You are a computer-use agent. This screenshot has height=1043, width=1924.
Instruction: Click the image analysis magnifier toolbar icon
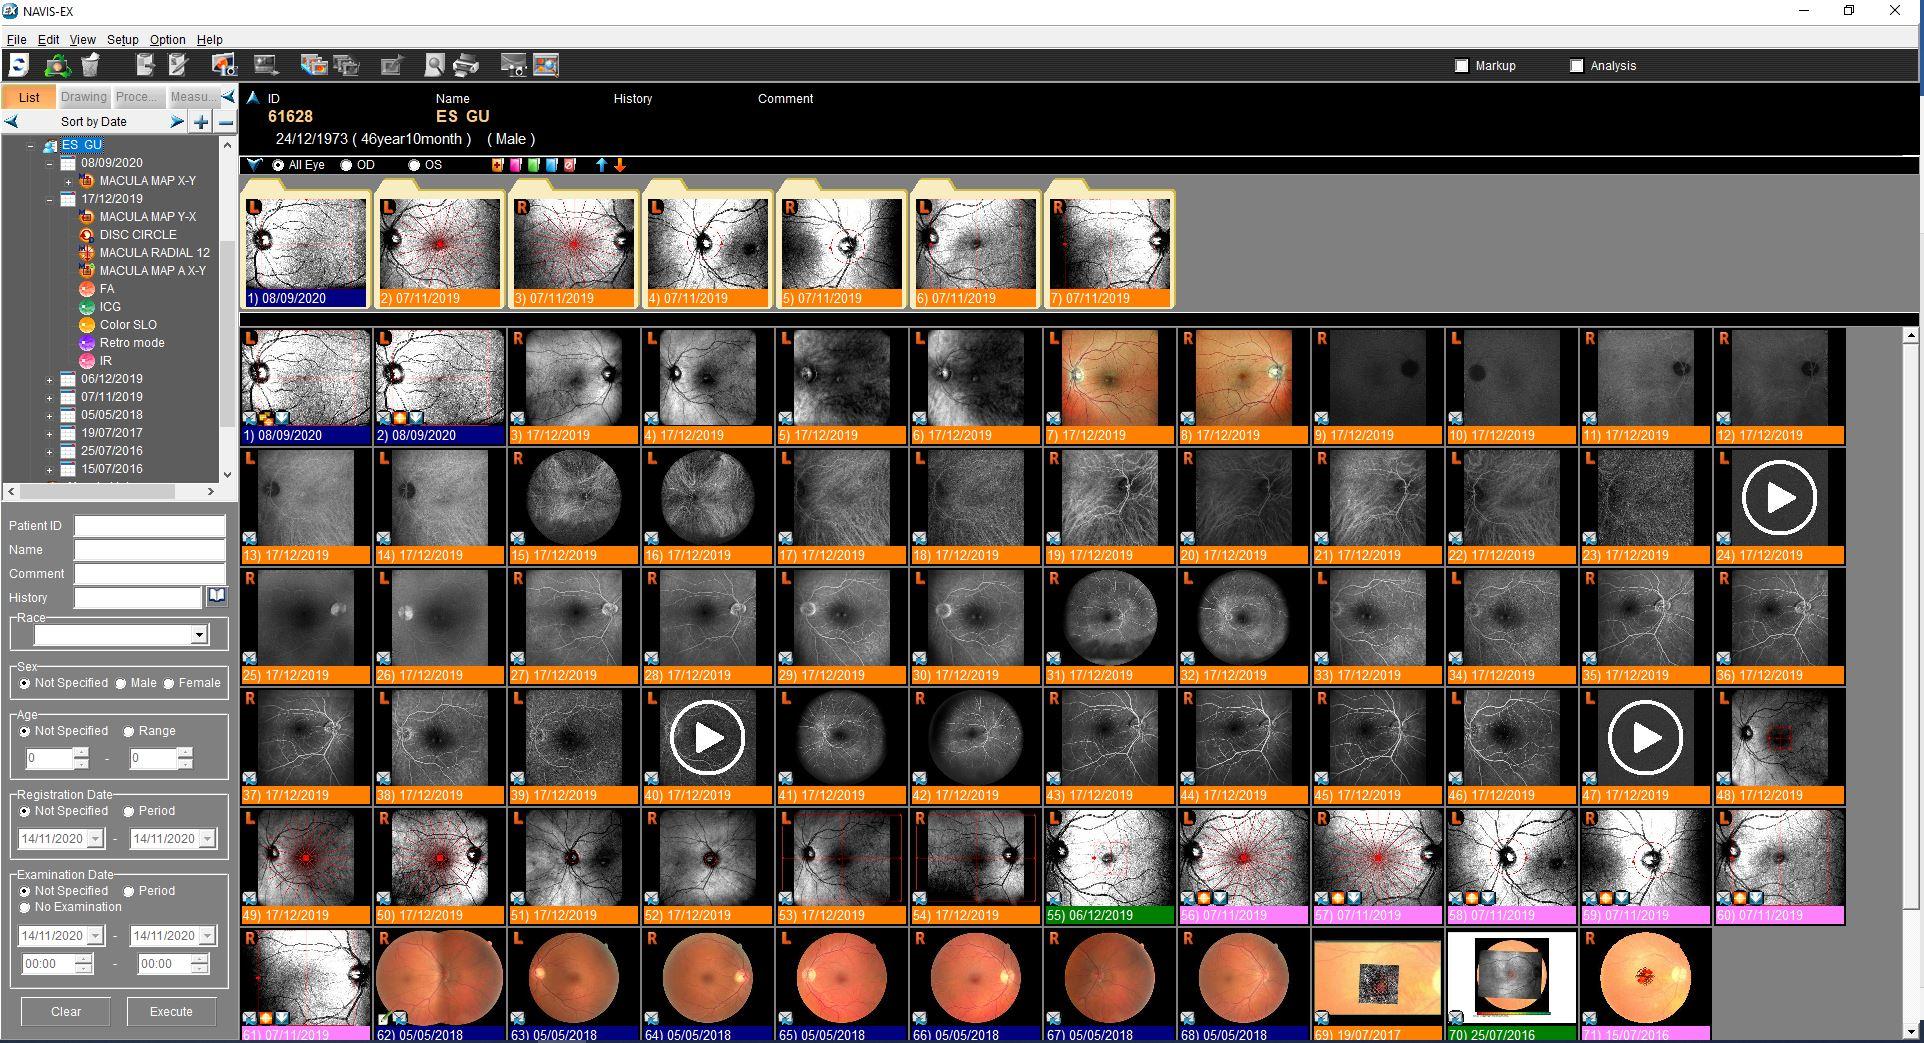546,66
